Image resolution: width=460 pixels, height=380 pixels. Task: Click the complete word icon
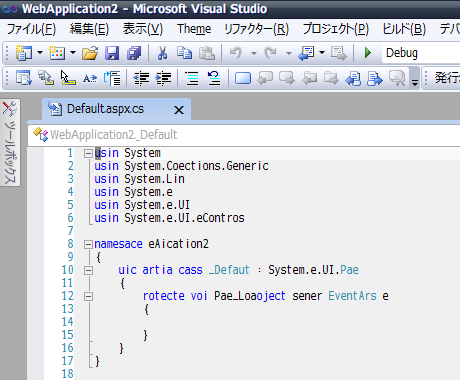click(x=90, y=79)
